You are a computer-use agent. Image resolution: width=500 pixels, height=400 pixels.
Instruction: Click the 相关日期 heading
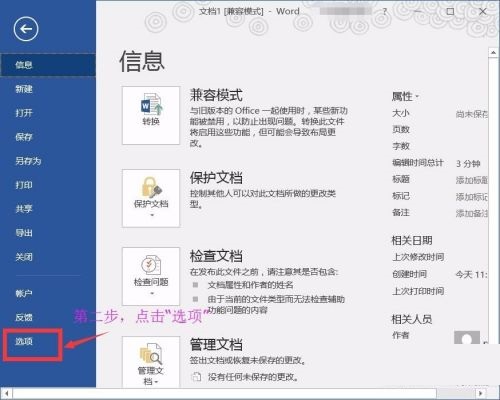tap(412, 241)
